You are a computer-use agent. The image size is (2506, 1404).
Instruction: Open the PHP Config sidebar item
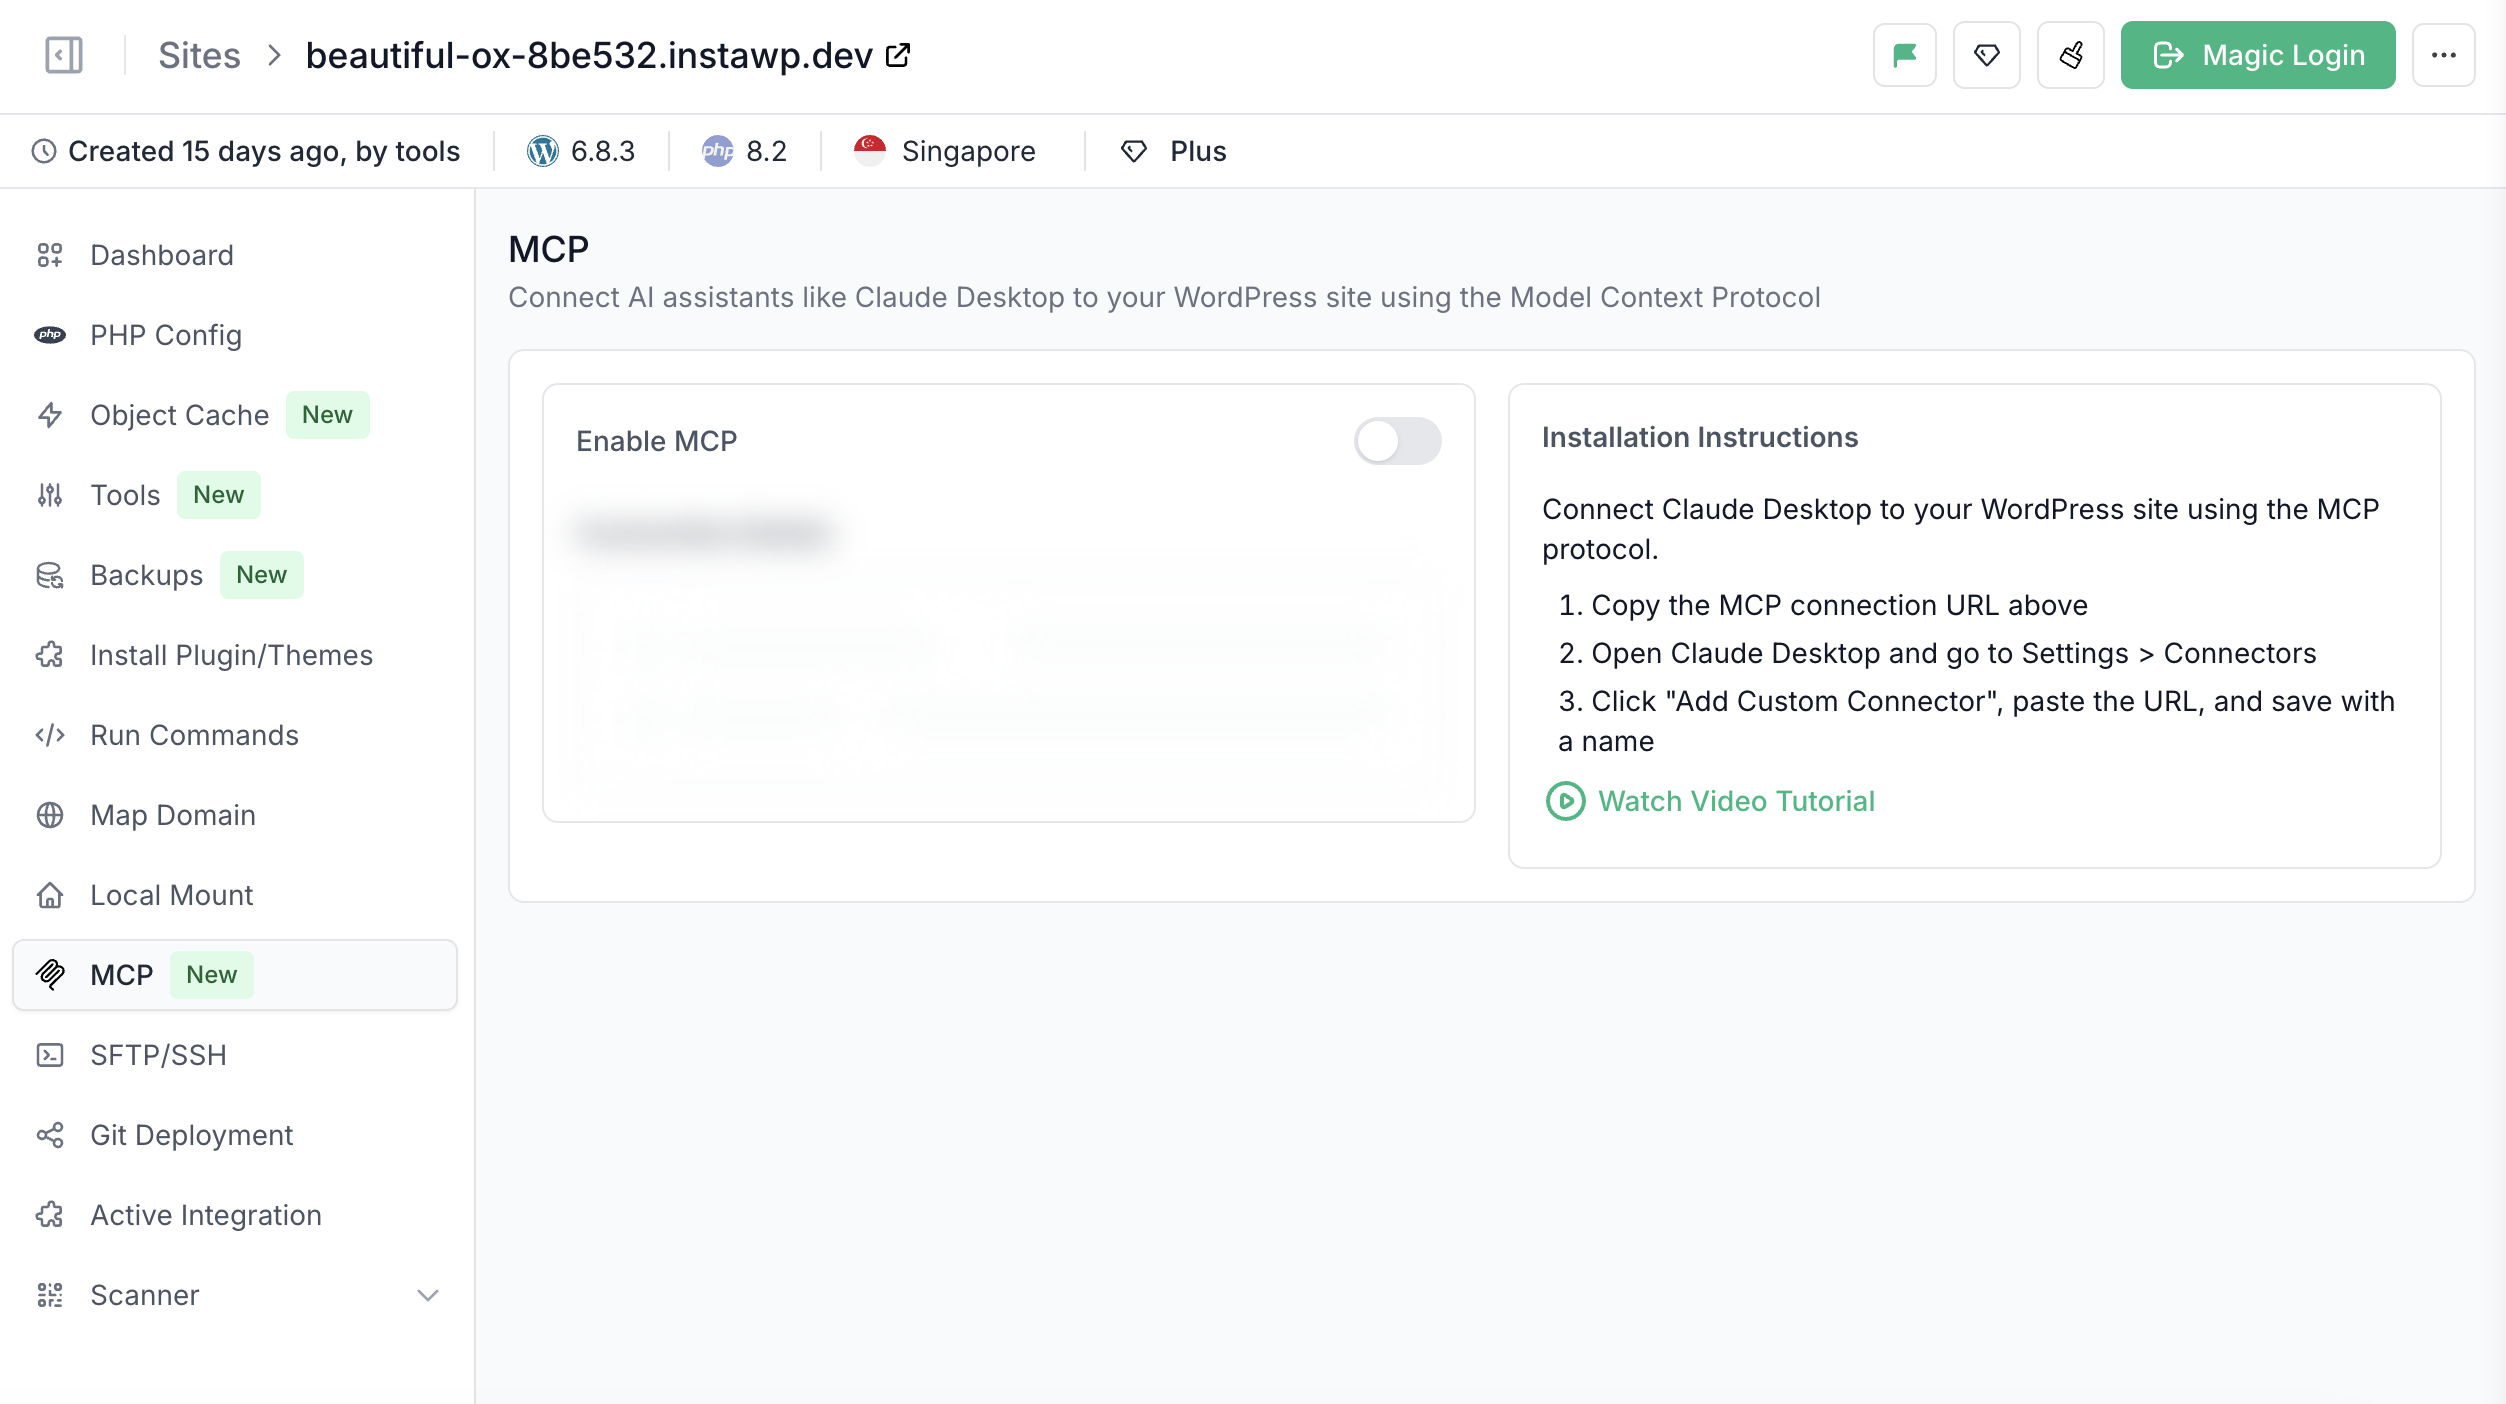[165, 335]
